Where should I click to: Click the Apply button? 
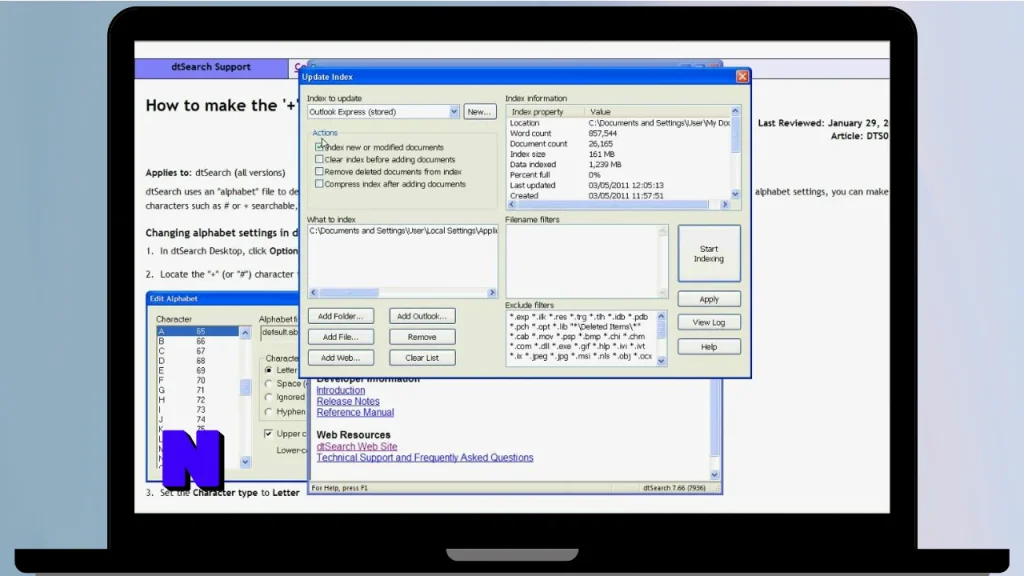click(709, 299)
